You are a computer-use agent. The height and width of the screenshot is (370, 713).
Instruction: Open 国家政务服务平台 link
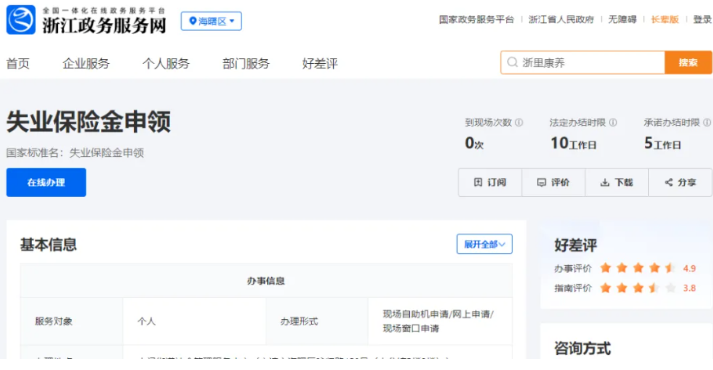point(476,19)
